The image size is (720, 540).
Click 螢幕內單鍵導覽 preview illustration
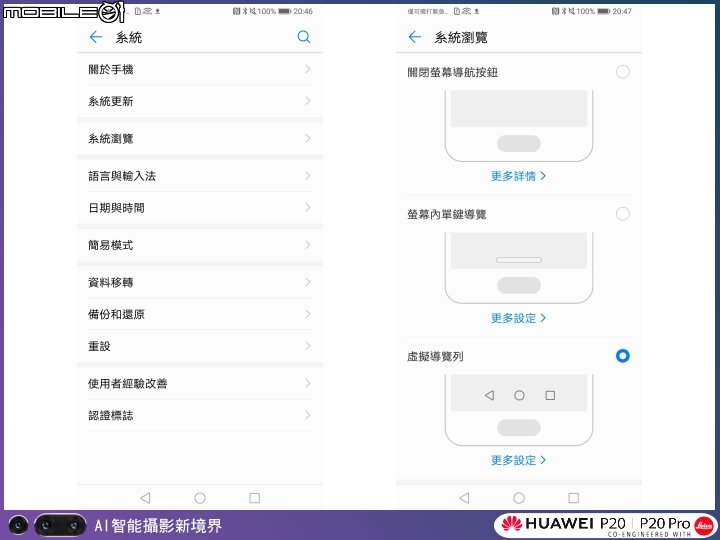[519, 268]
